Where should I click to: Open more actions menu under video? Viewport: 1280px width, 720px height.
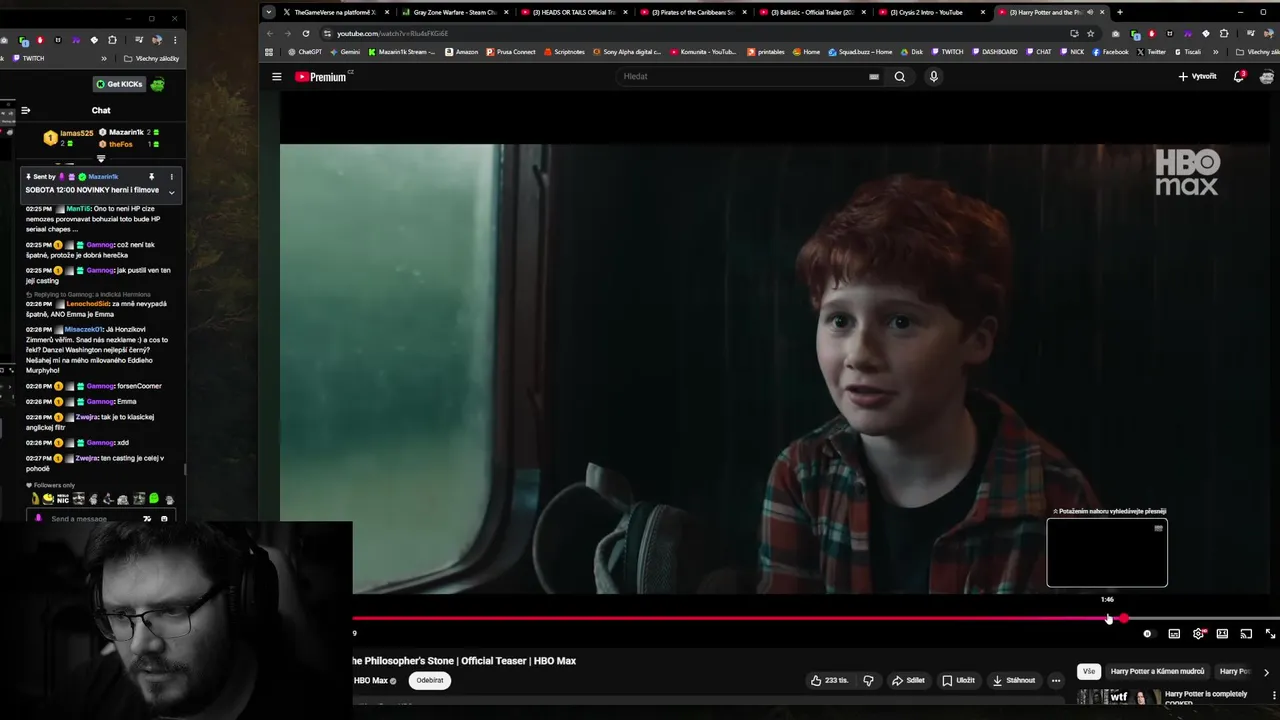[1055, 680]
